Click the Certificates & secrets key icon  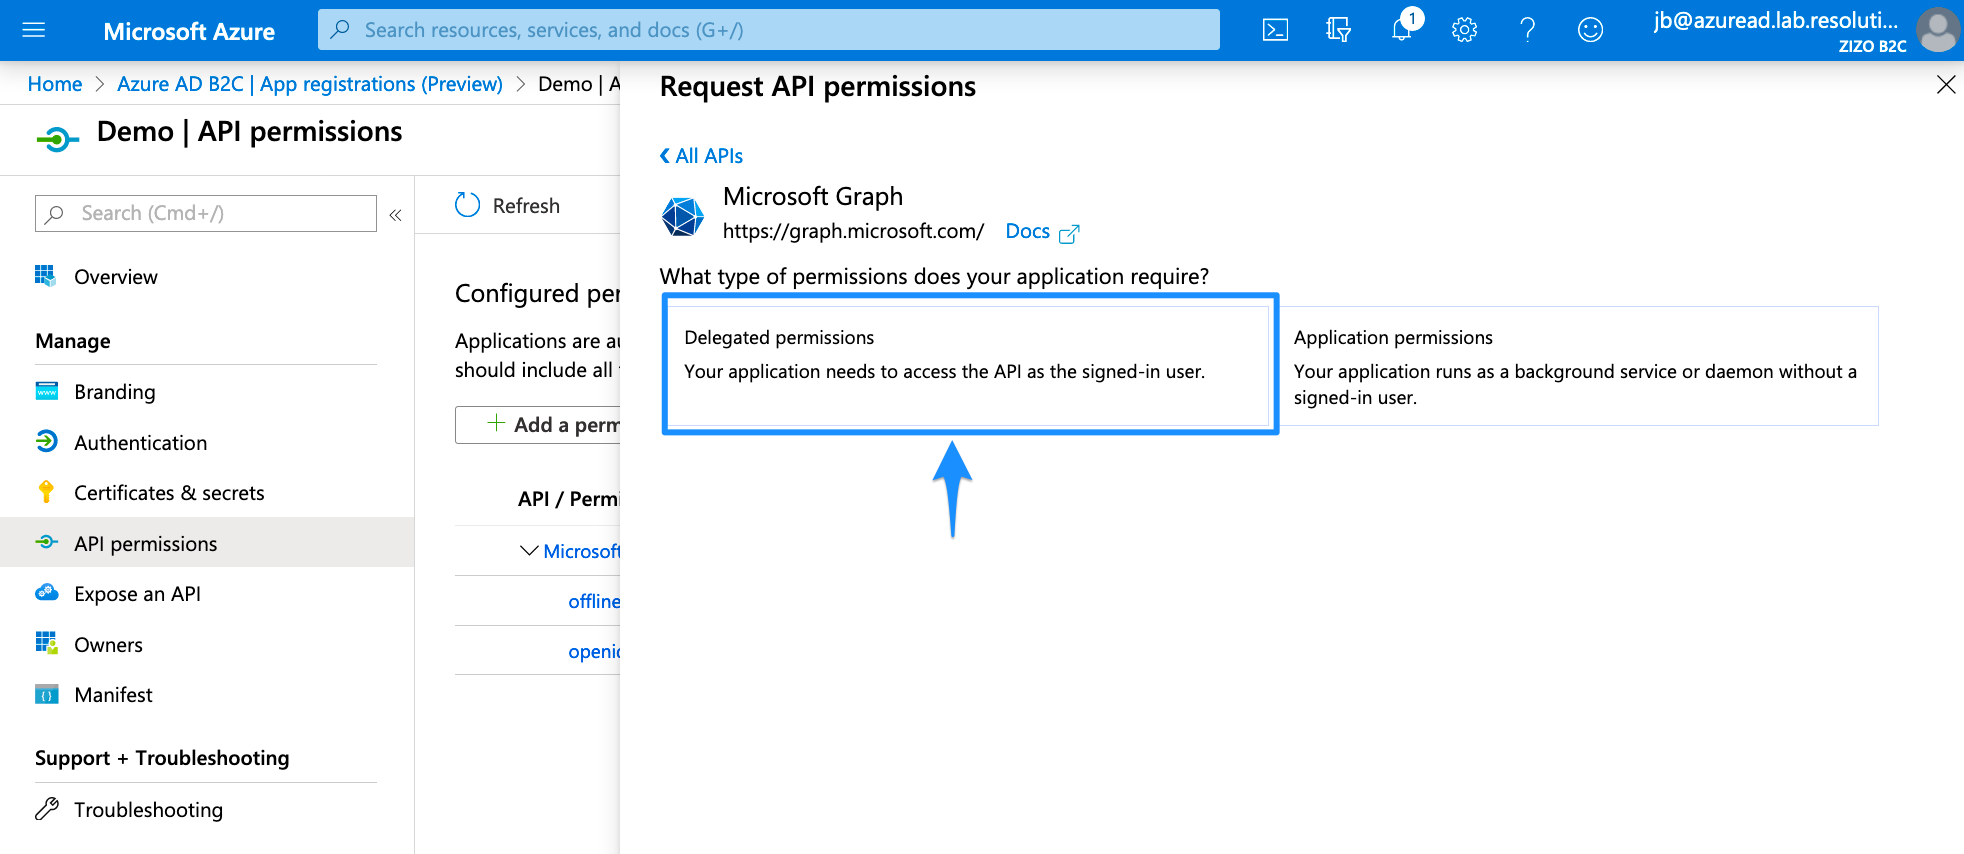[x=46, y=492]
